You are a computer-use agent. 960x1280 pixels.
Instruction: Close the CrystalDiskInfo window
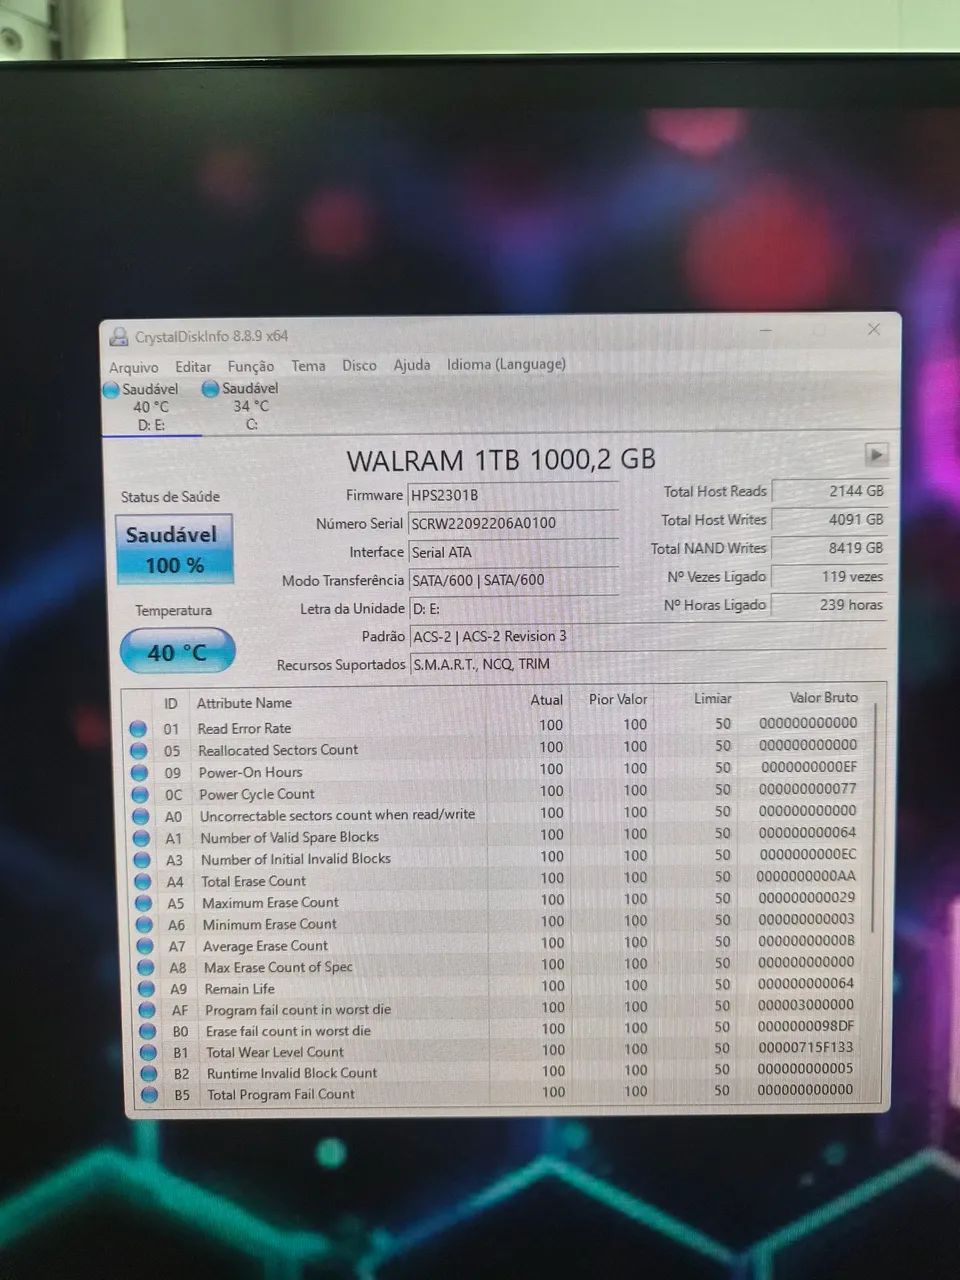point(873,329)
